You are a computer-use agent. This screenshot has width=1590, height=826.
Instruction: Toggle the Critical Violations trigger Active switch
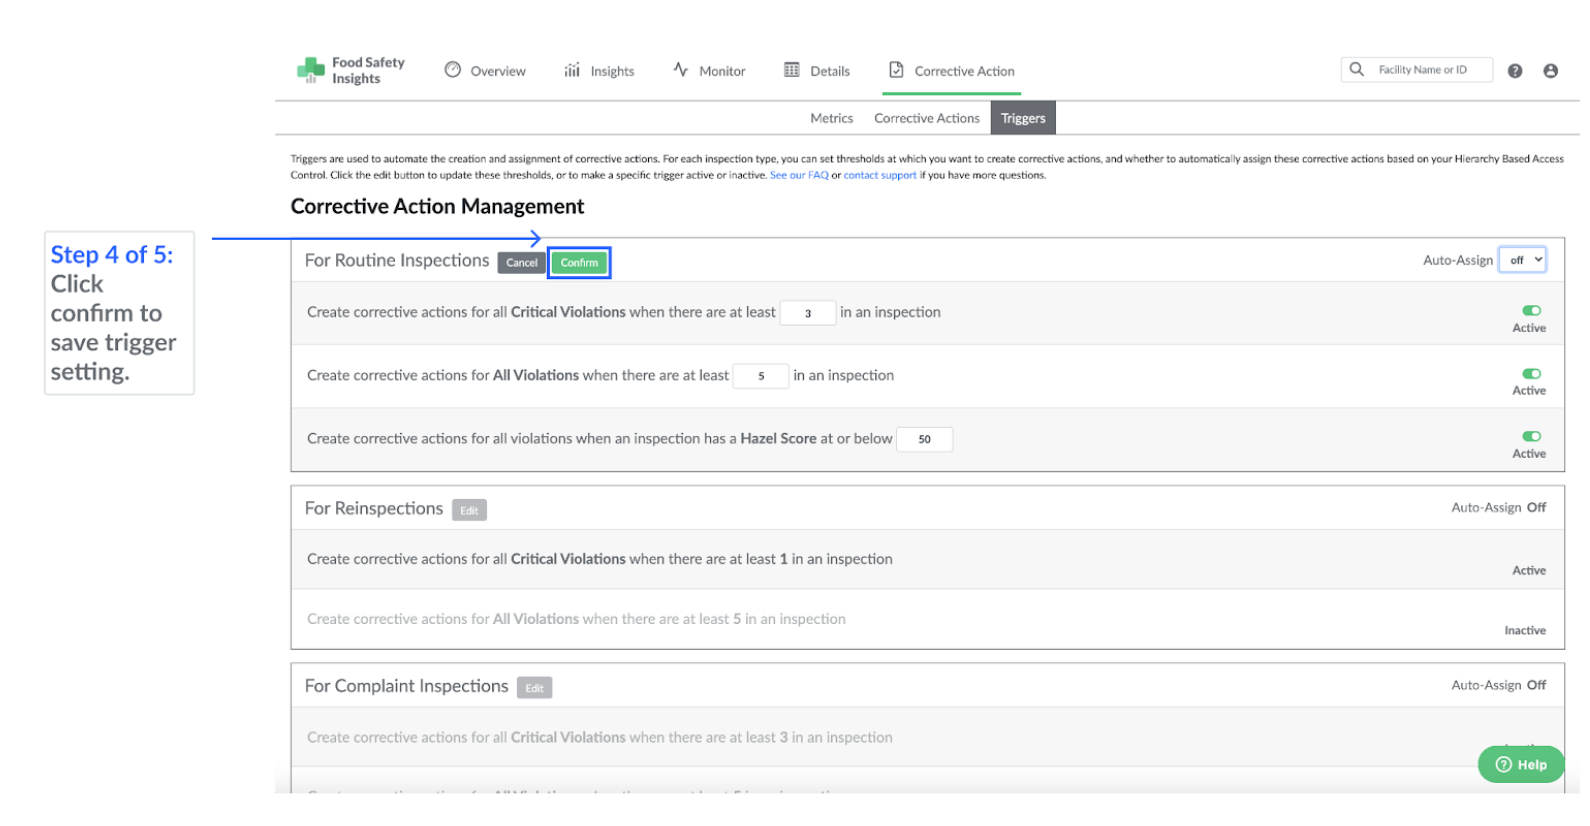1531,311
